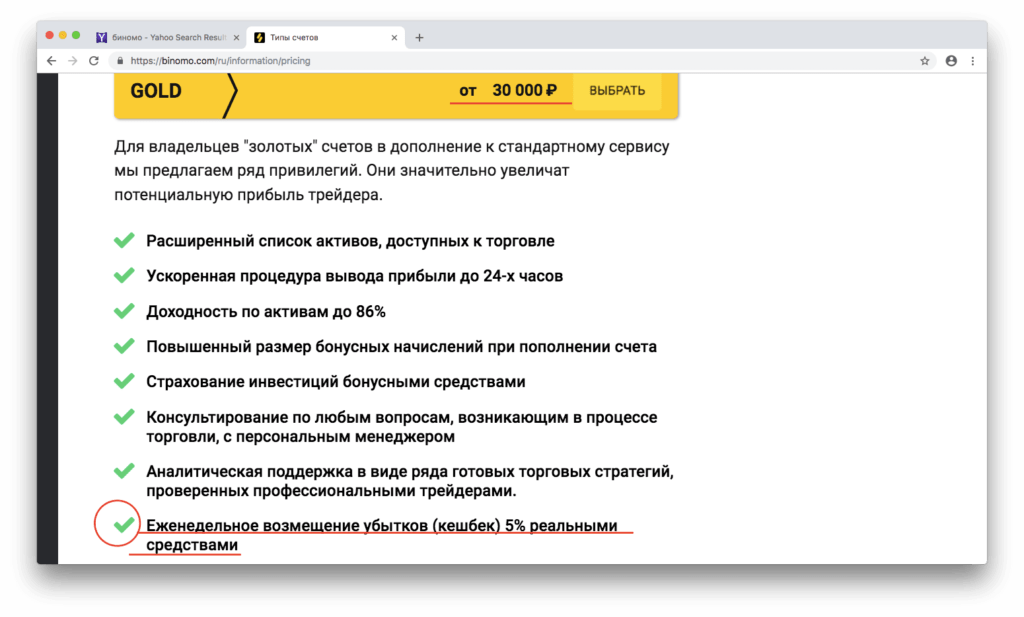Click the forward navigation arrow
This screenshot has width=1024, height=617.
coord(71,60)
